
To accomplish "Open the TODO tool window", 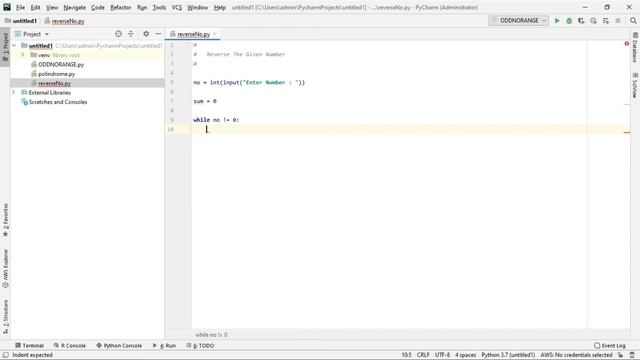I will tap(200, 345).
